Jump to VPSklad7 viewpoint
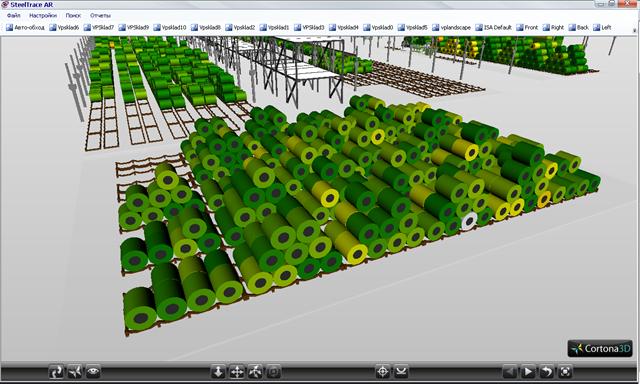This screenshot has height=384, width=640. (x=99, y=27)
